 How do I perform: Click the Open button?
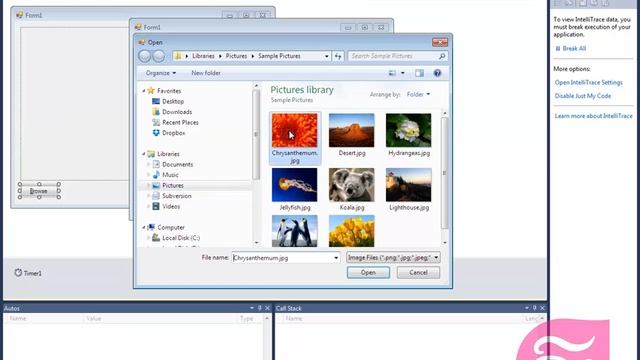pos(368,273)
